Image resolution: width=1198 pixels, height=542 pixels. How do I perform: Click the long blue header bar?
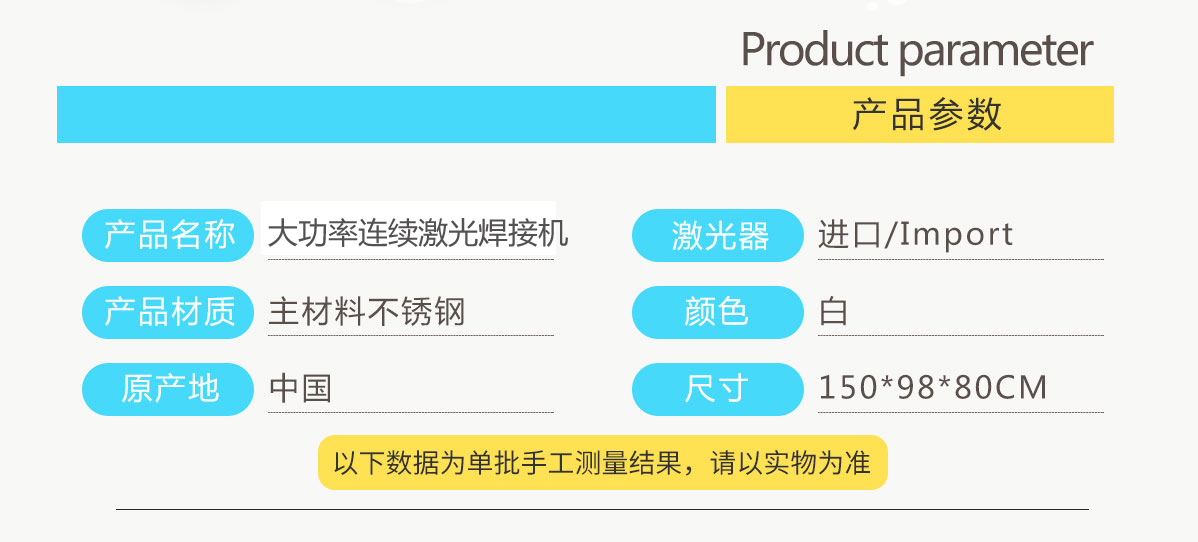tap(386, 114)
